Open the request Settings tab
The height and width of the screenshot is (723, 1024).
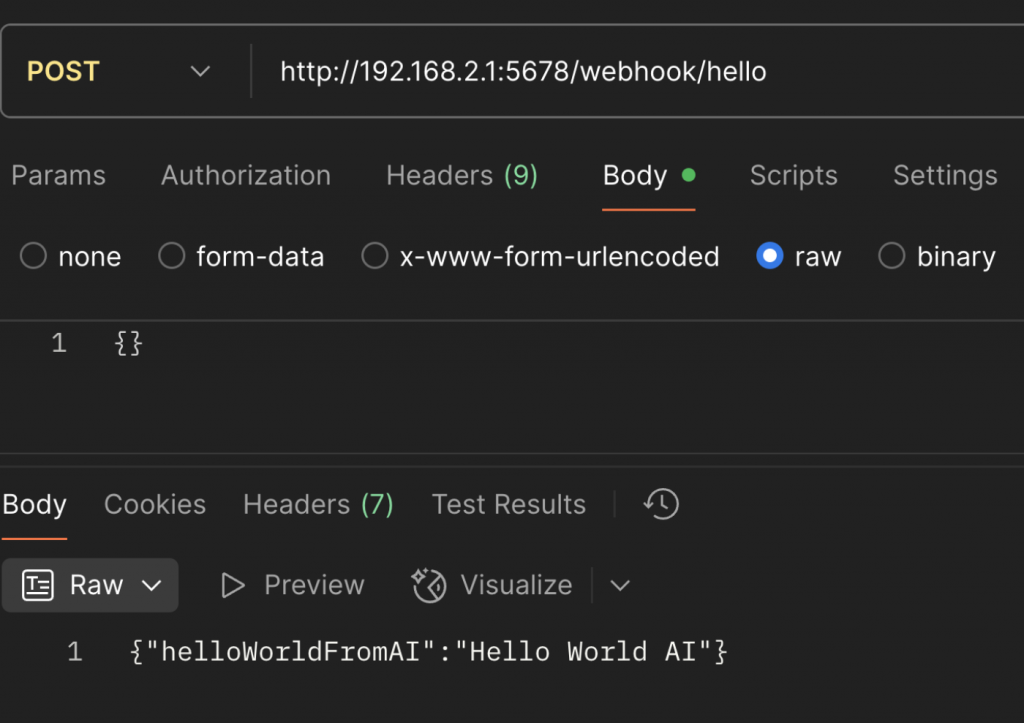[x=945, y=176]
